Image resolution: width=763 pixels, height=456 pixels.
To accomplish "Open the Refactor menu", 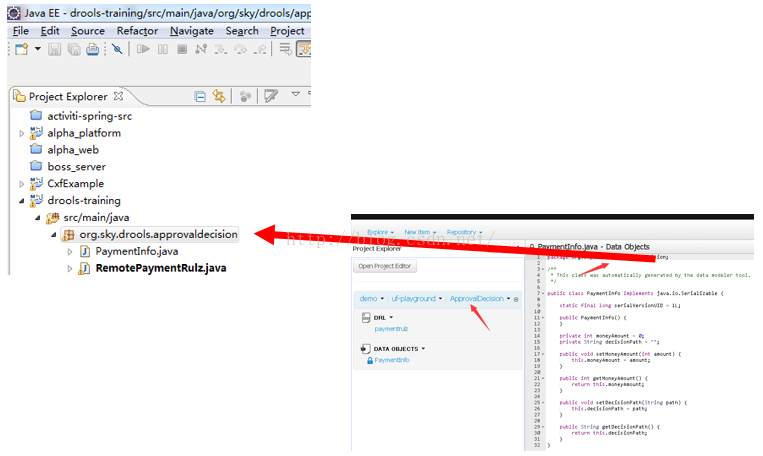I will click(x=137, y=31).
